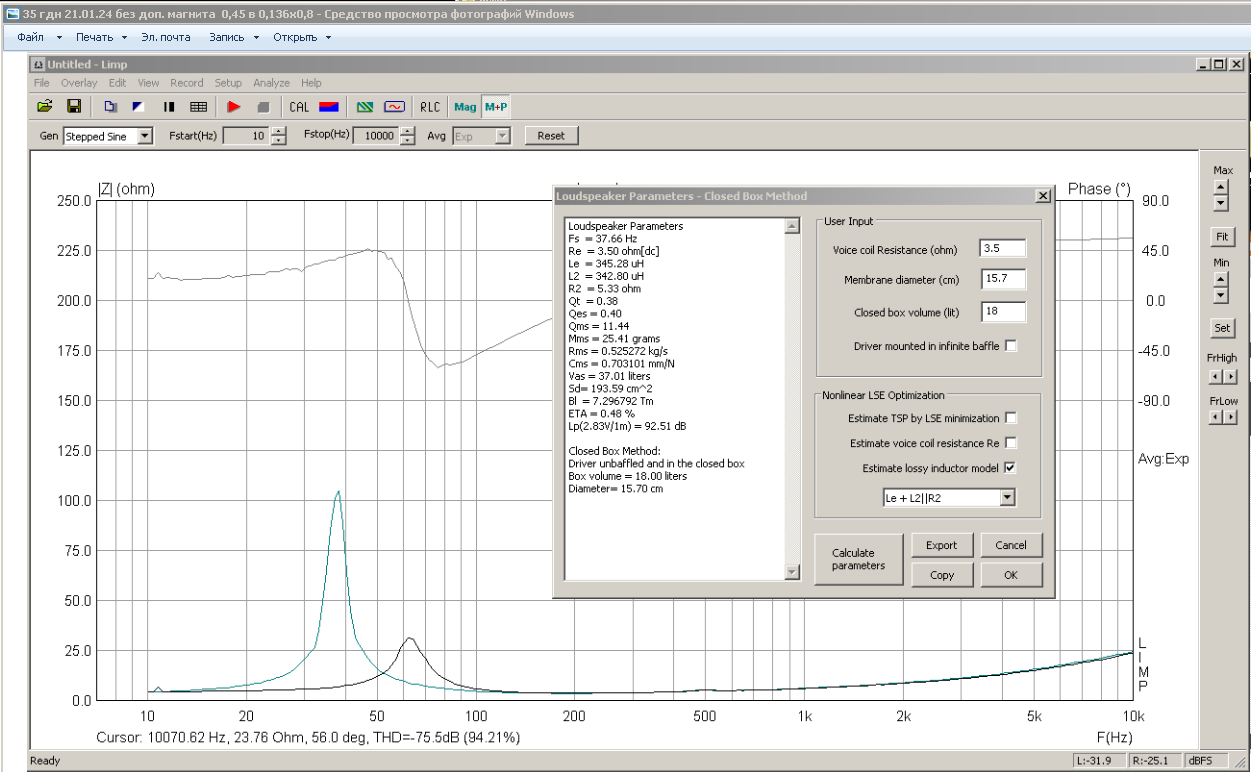Click the Export button
The image size is (1251, 772).
tap(941, 545)
